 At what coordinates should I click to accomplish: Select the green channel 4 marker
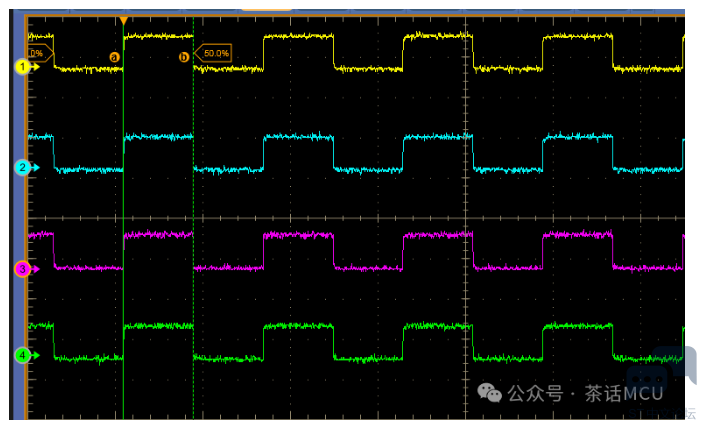pyautogui.click(x=21, y=354)
